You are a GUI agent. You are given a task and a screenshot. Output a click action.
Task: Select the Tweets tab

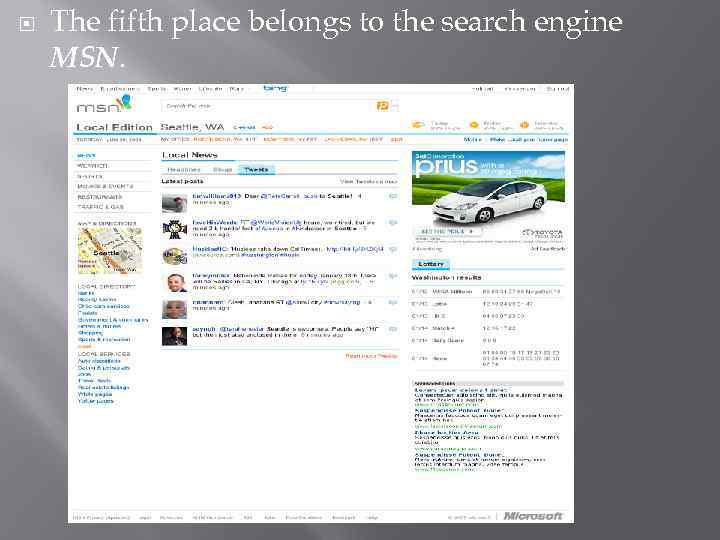[256, 169]
